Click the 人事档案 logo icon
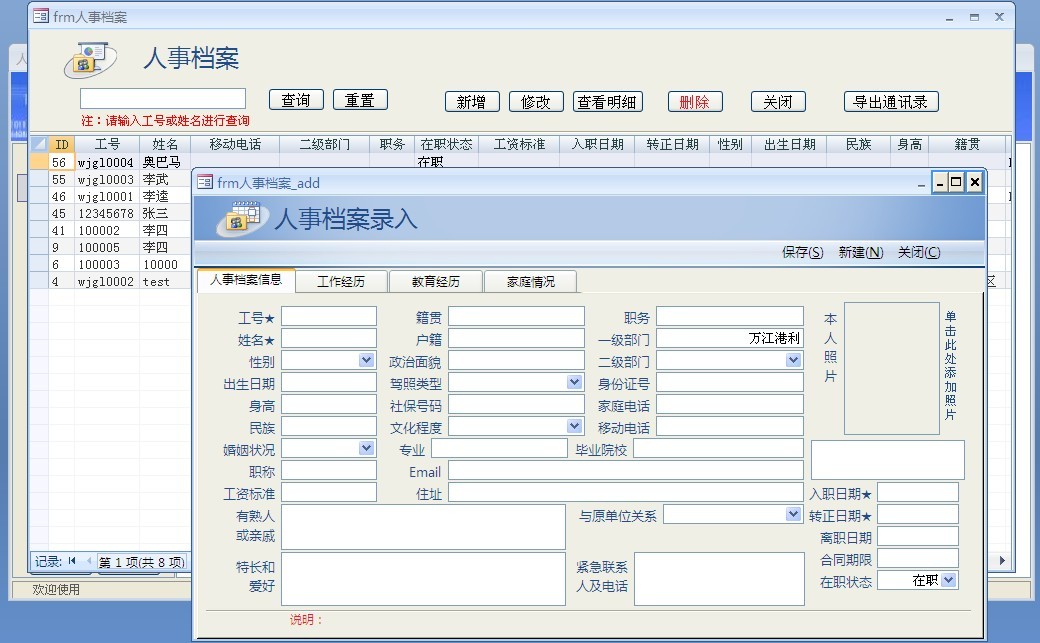1040x643 pixels. pos(88,57)
